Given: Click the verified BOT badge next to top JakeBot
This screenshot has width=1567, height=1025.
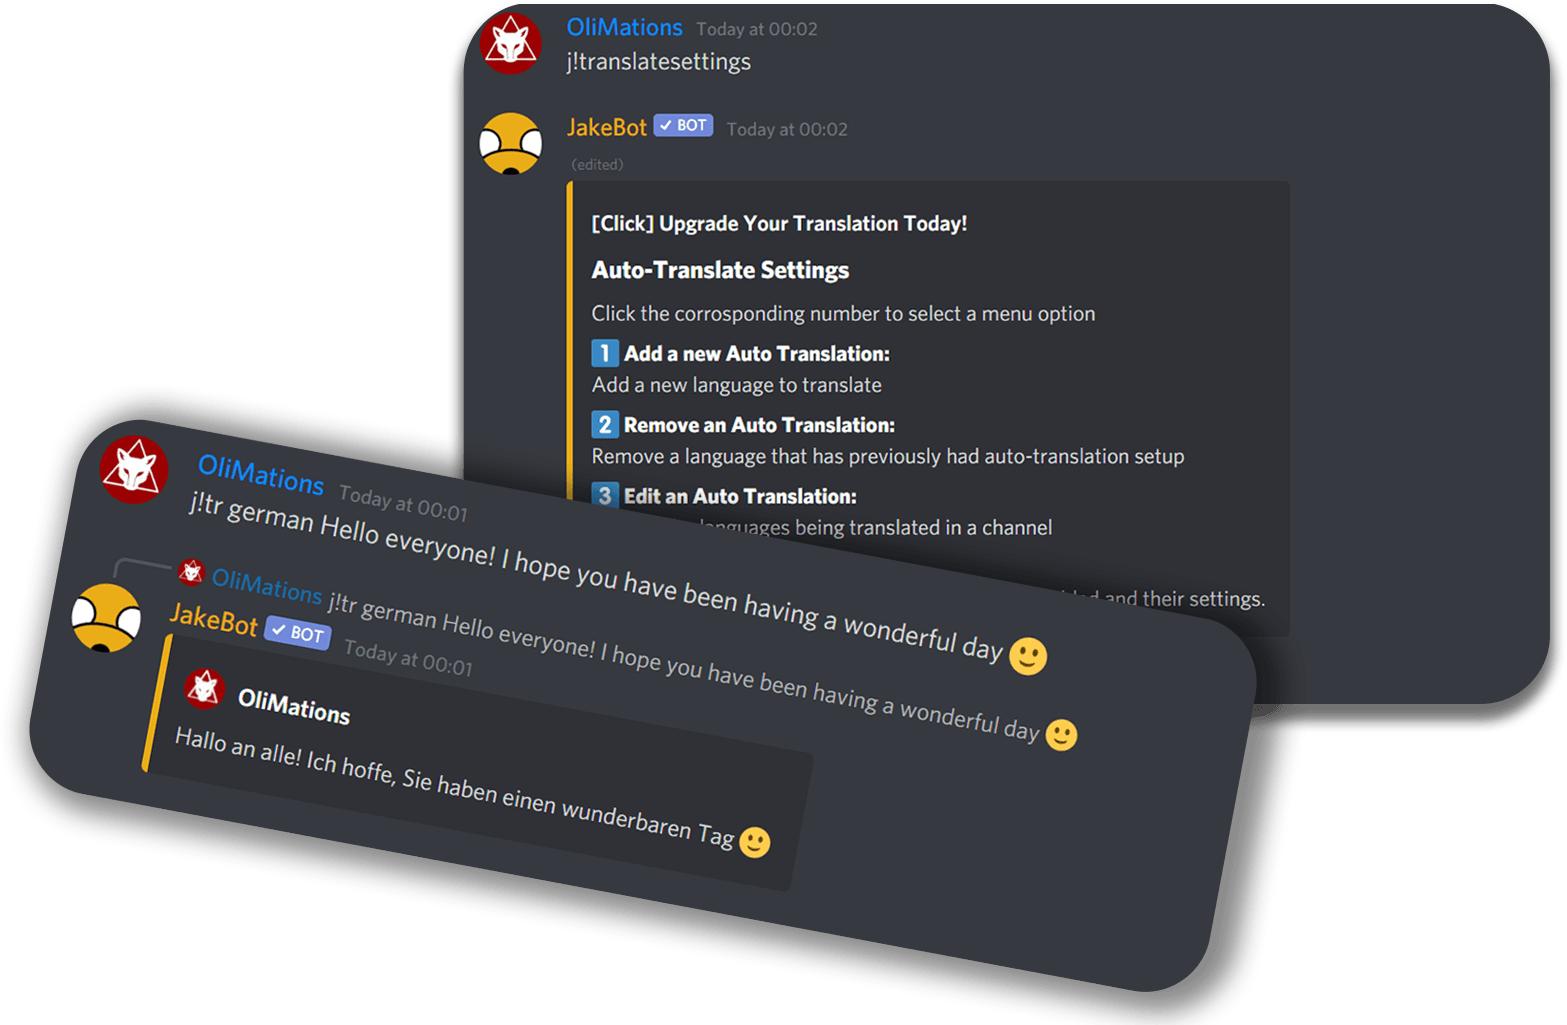Looking at the screenshot, I should (683, 125).
